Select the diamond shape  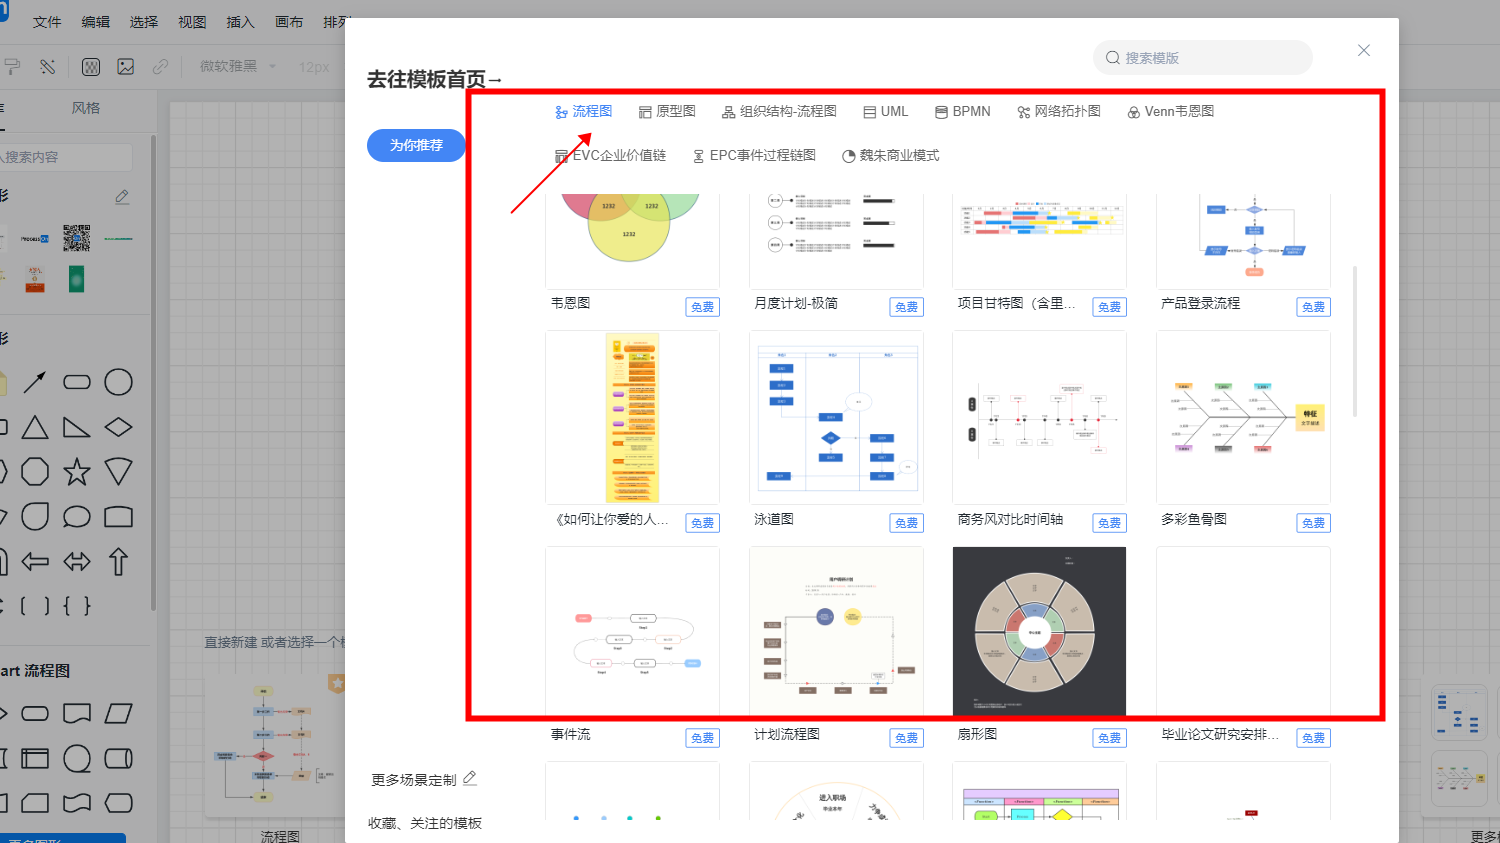[x=119, y=427]
